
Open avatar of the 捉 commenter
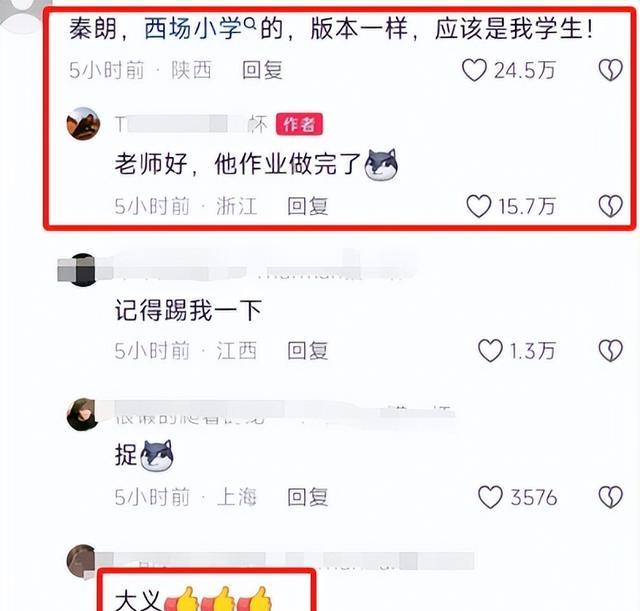[x=83, y=414]
